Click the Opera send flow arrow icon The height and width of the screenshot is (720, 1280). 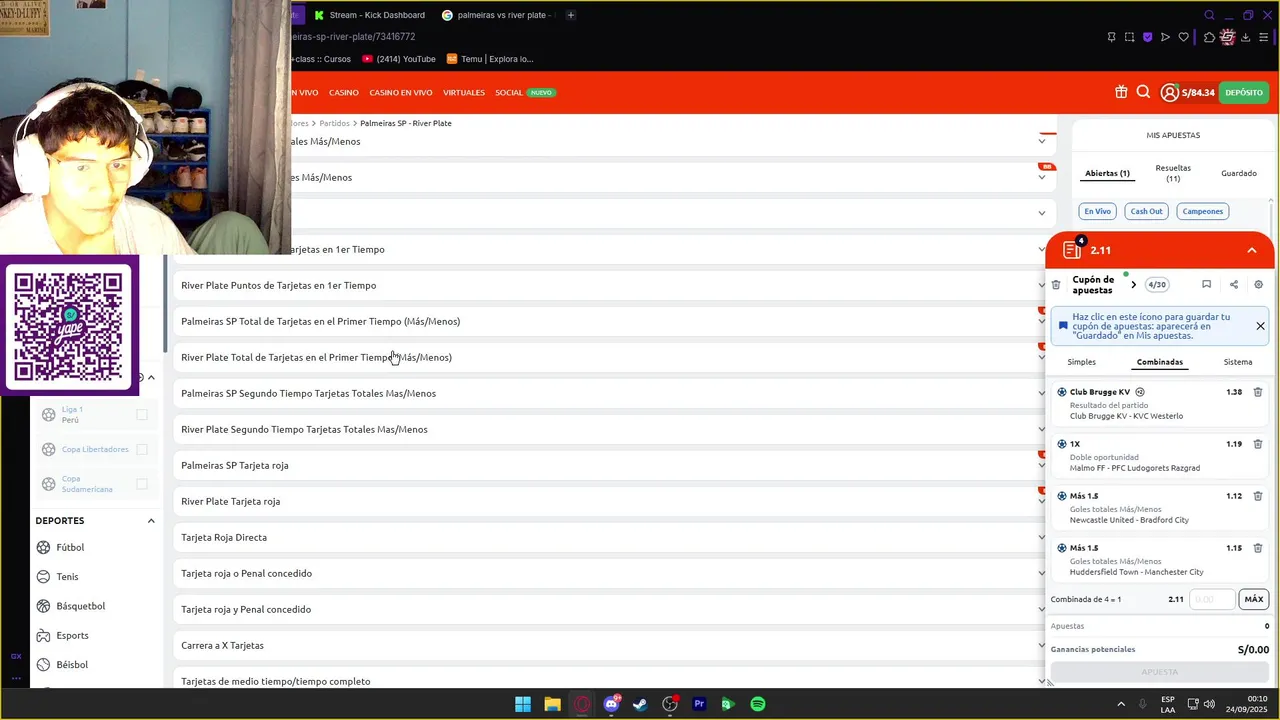pos(1165,37)
